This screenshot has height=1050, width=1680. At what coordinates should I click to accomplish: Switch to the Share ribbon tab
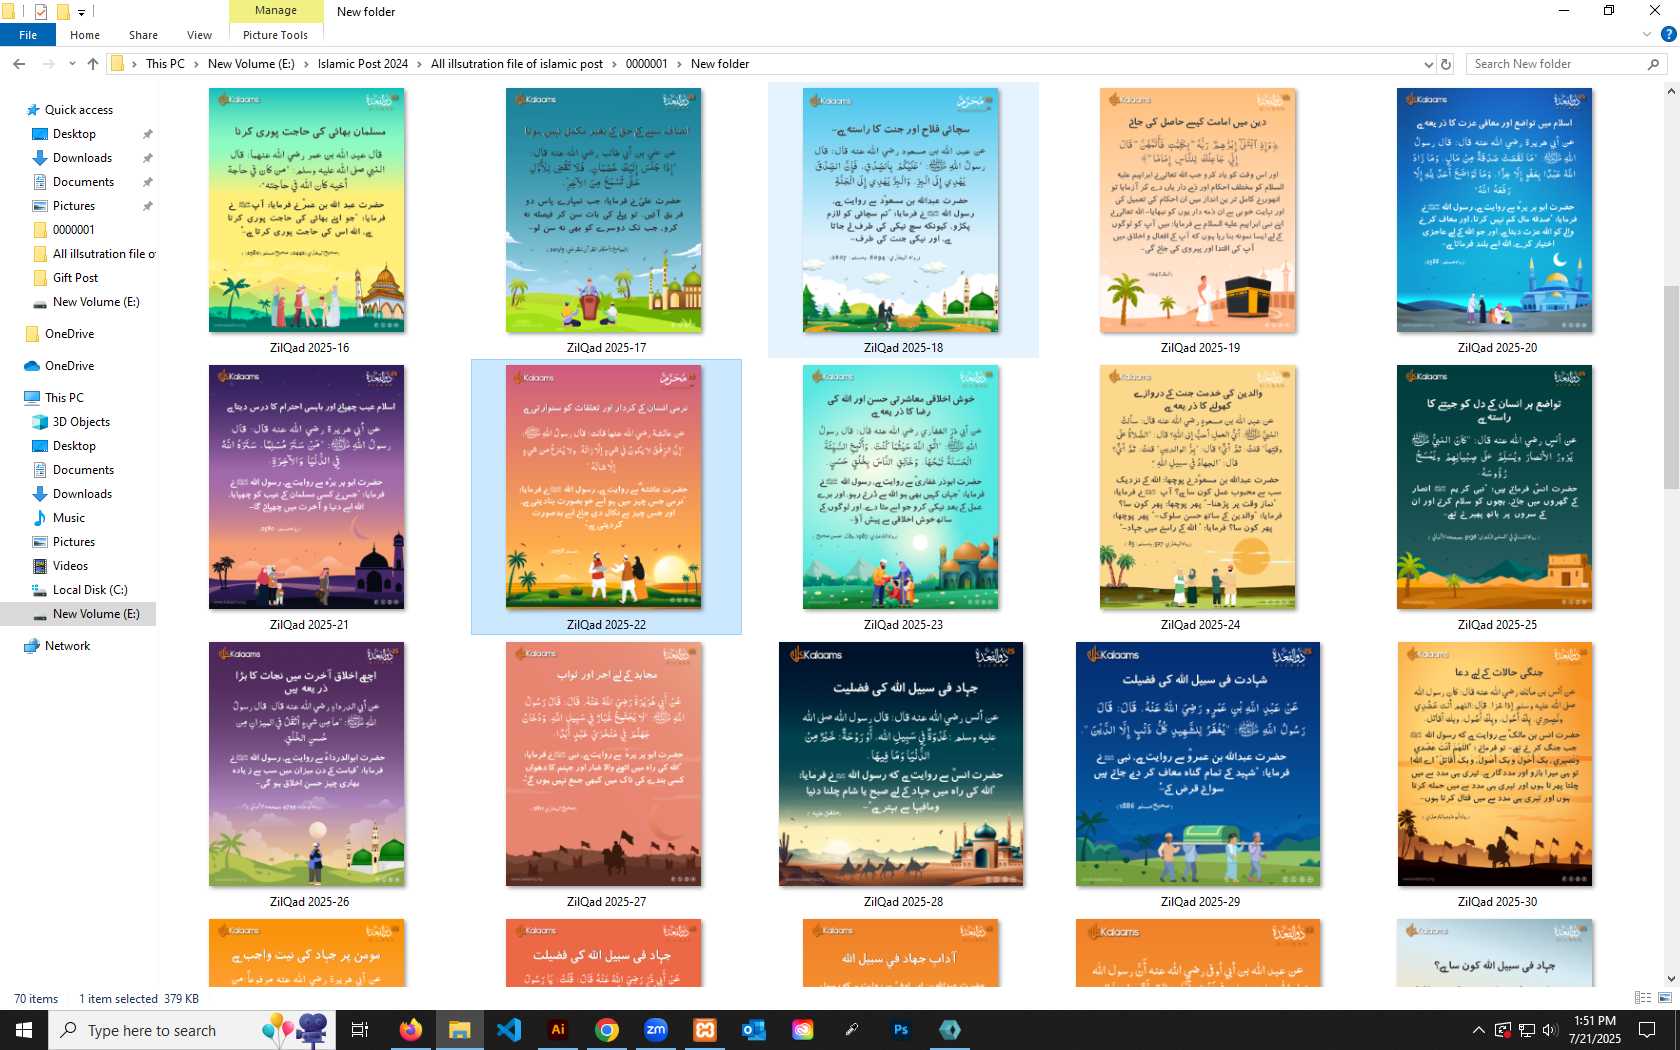click(143, 35)
